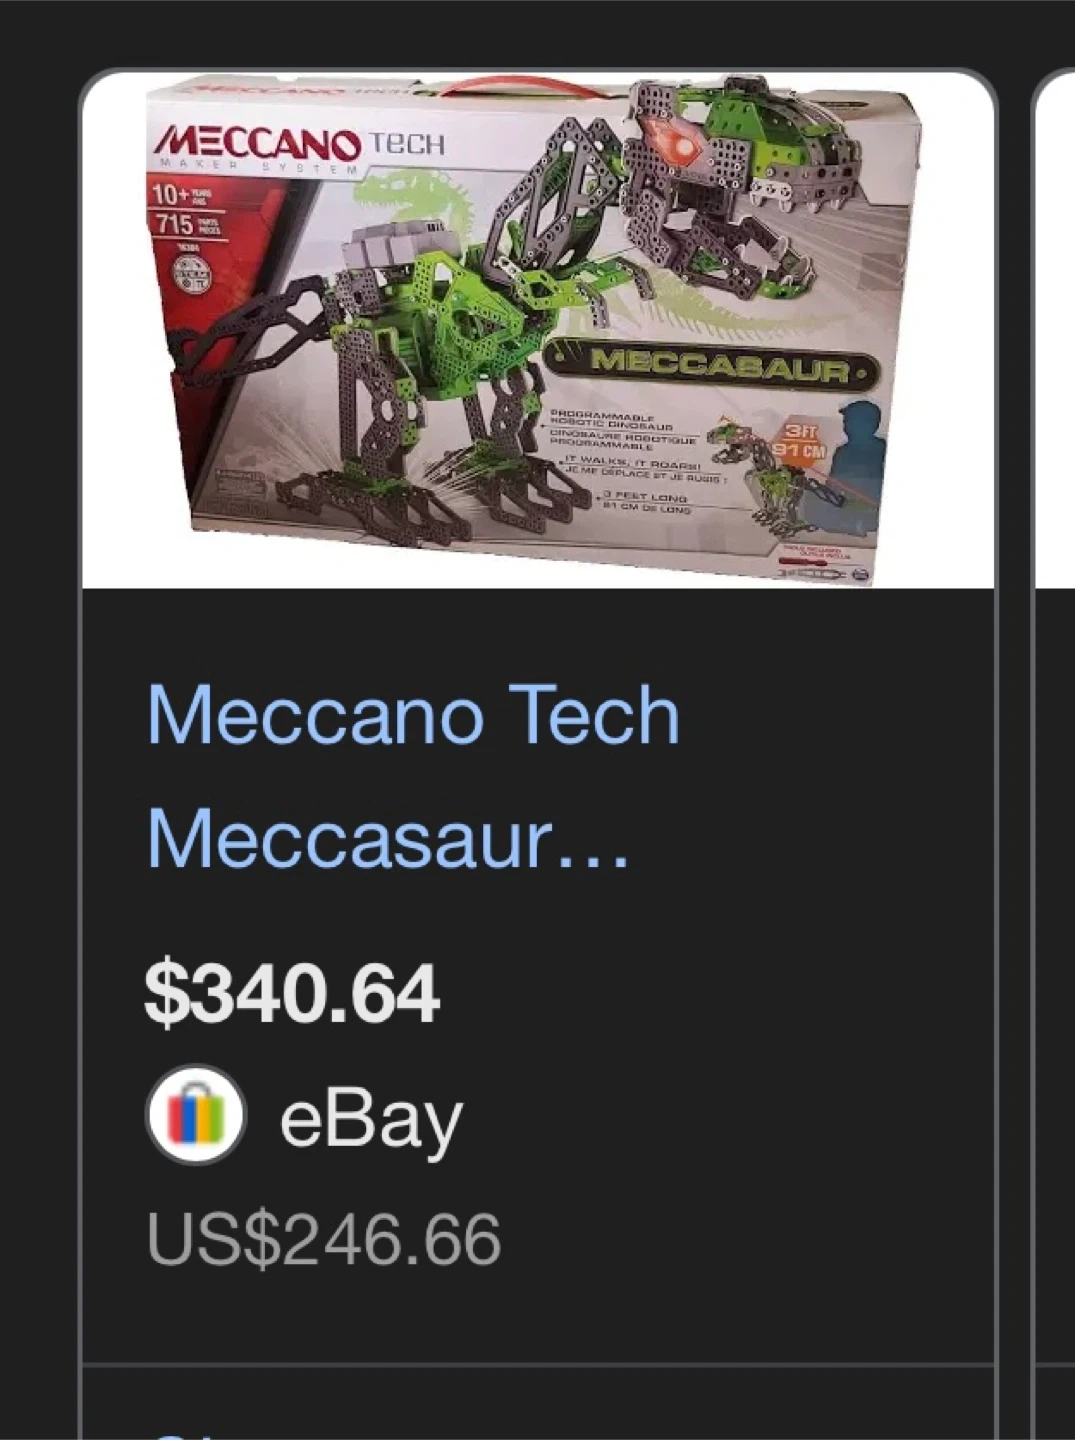Click the Meccasaur product box image
Viewport: 1075px width, 1440px height.
pos(538,330)
